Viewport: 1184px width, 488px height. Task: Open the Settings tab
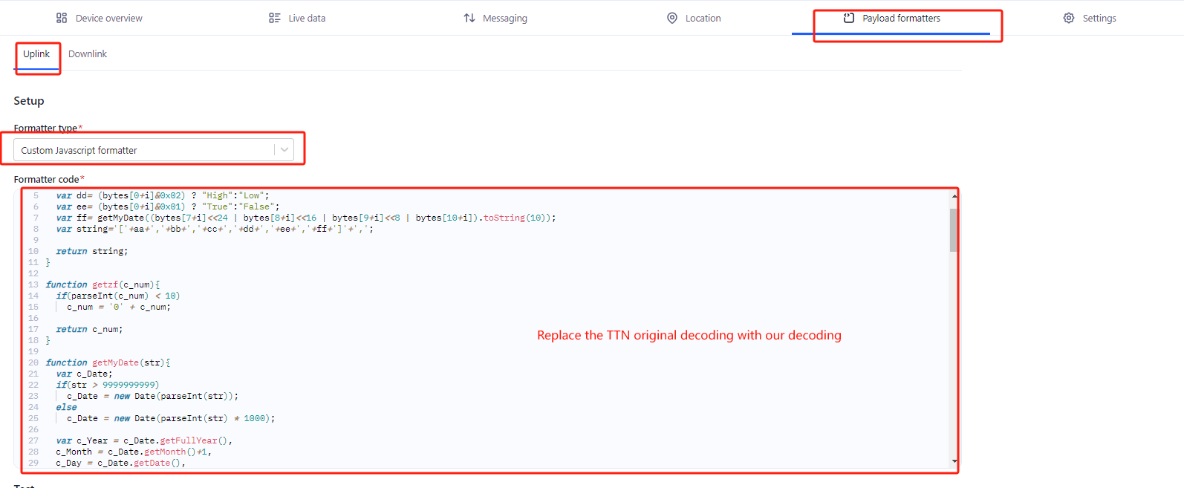[x=1089, y=18]
